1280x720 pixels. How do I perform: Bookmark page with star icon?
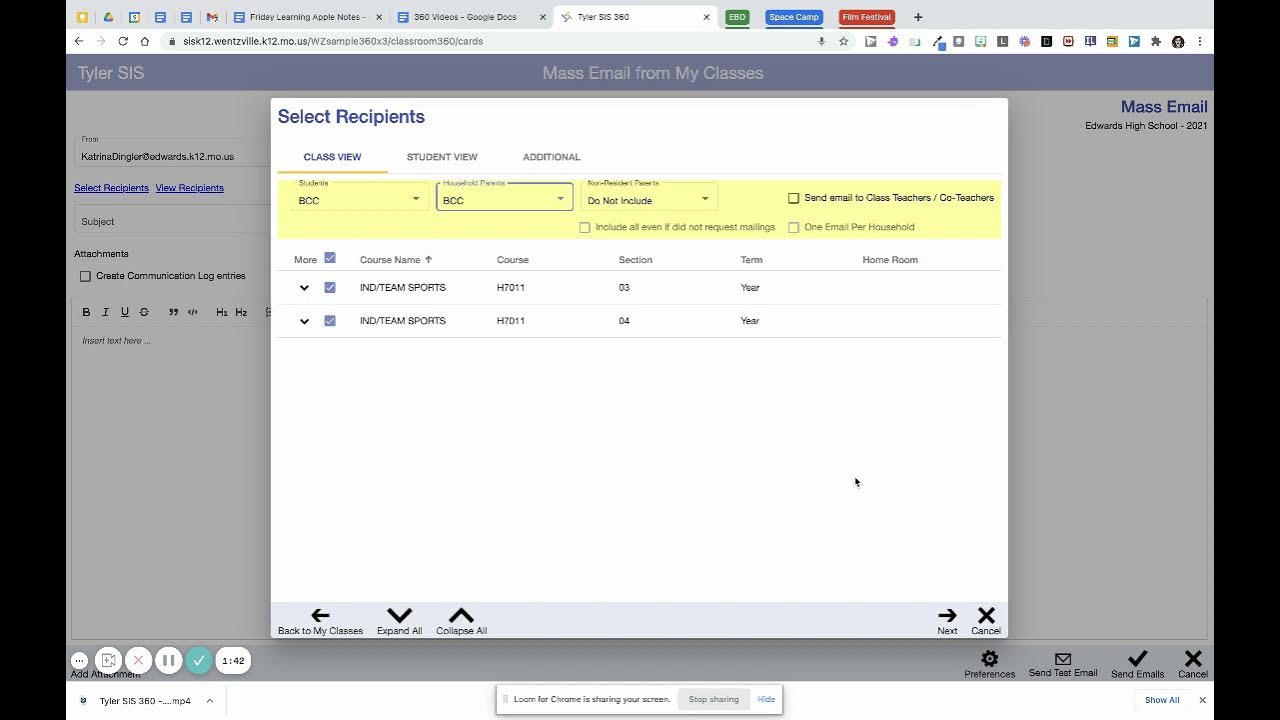(844, 41)
